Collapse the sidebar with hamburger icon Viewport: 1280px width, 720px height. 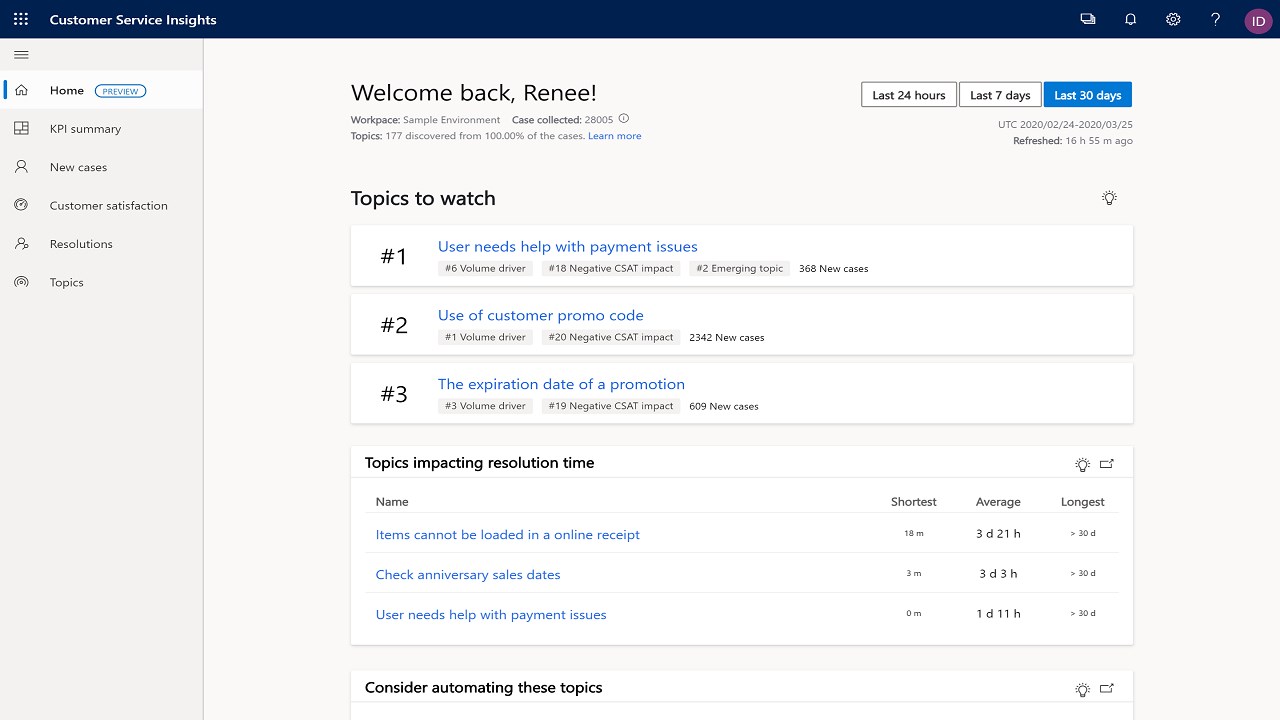[x=21, y=55]
